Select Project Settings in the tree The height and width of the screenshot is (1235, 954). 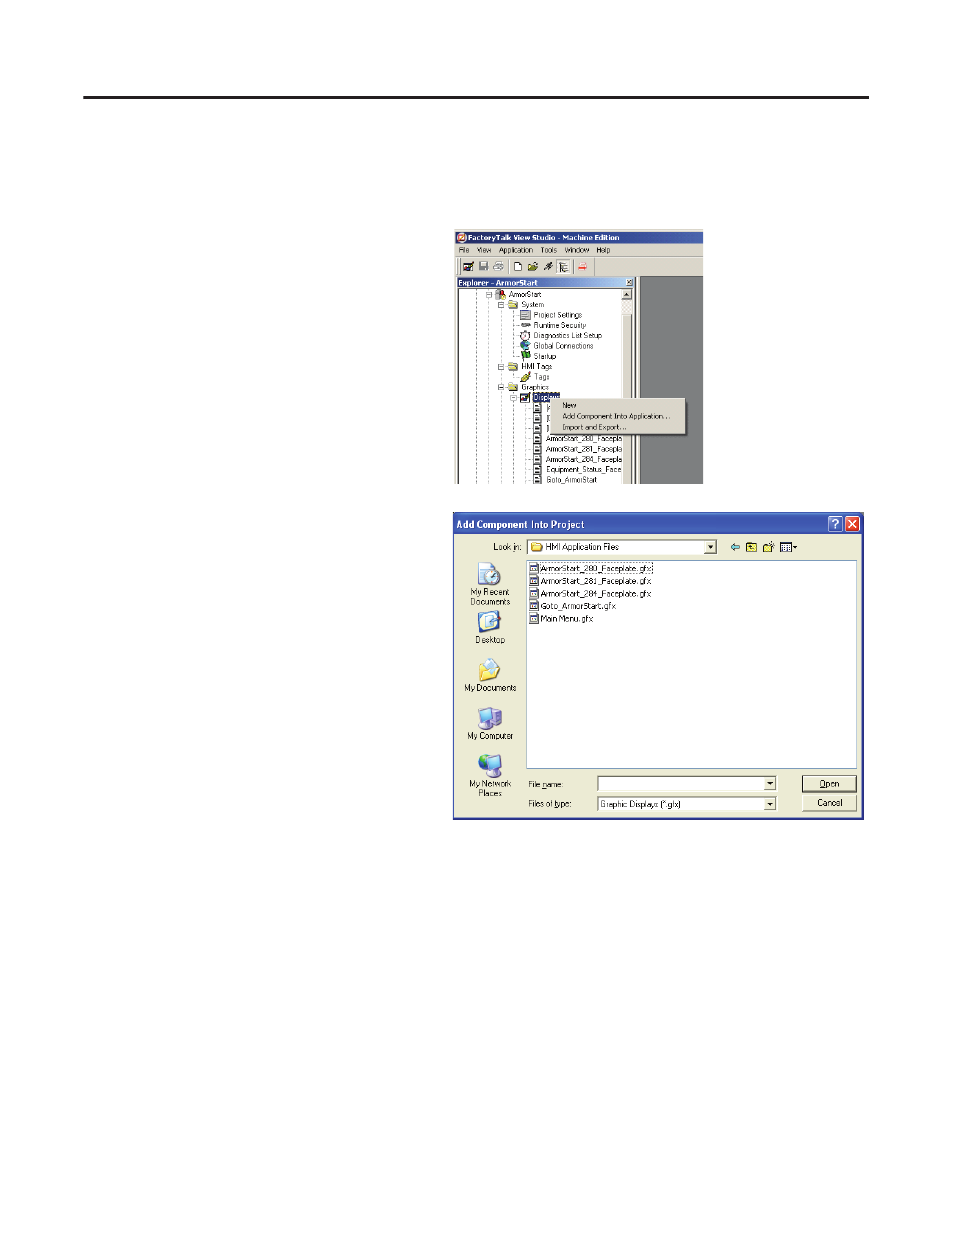[x=557, y=315]
